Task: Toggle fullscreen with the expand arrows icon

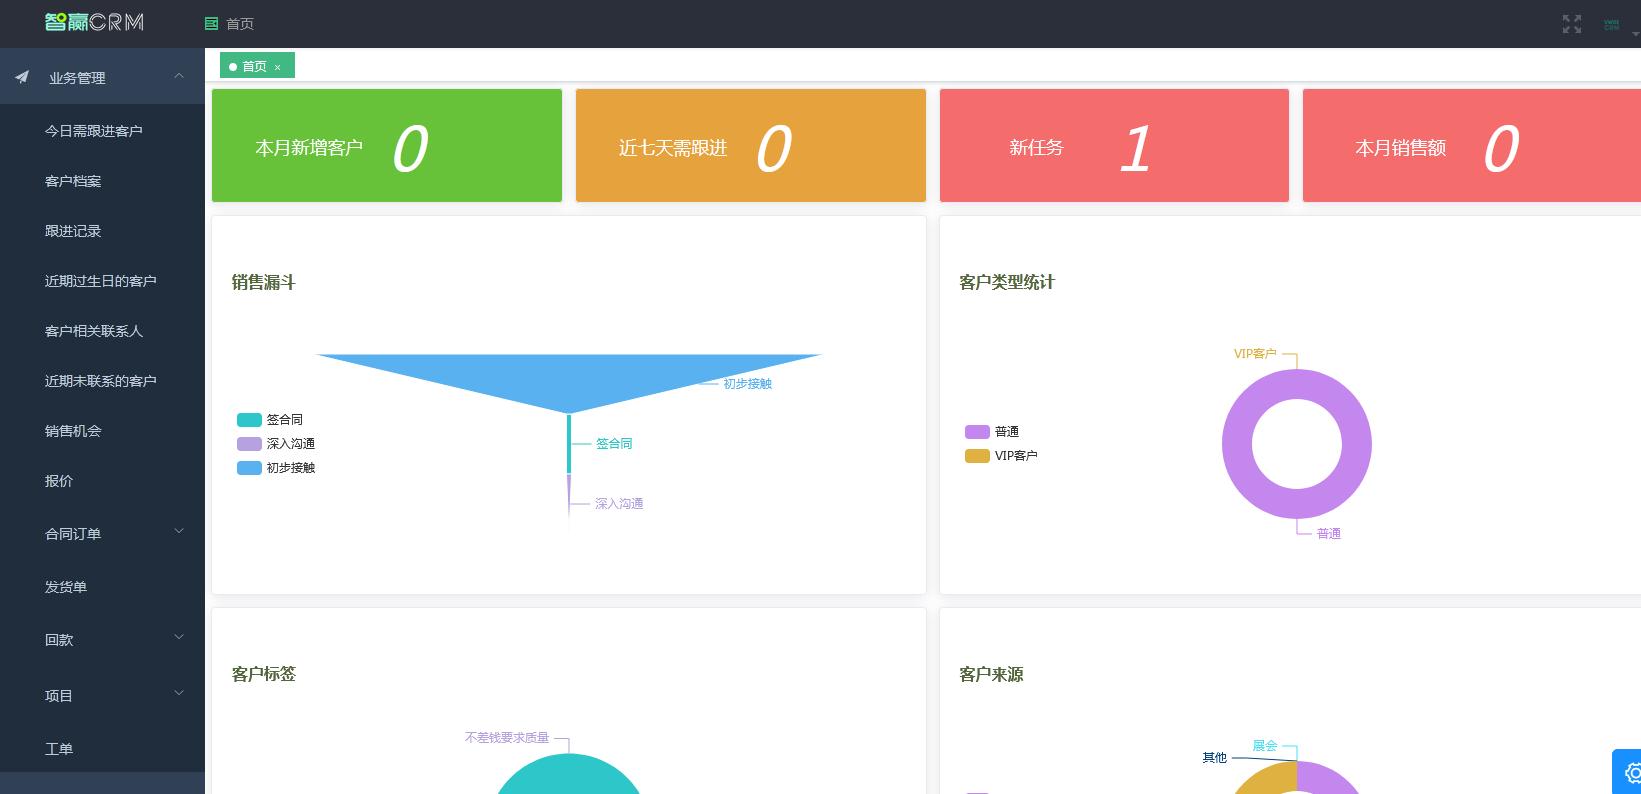Action: click(1572, 24)
